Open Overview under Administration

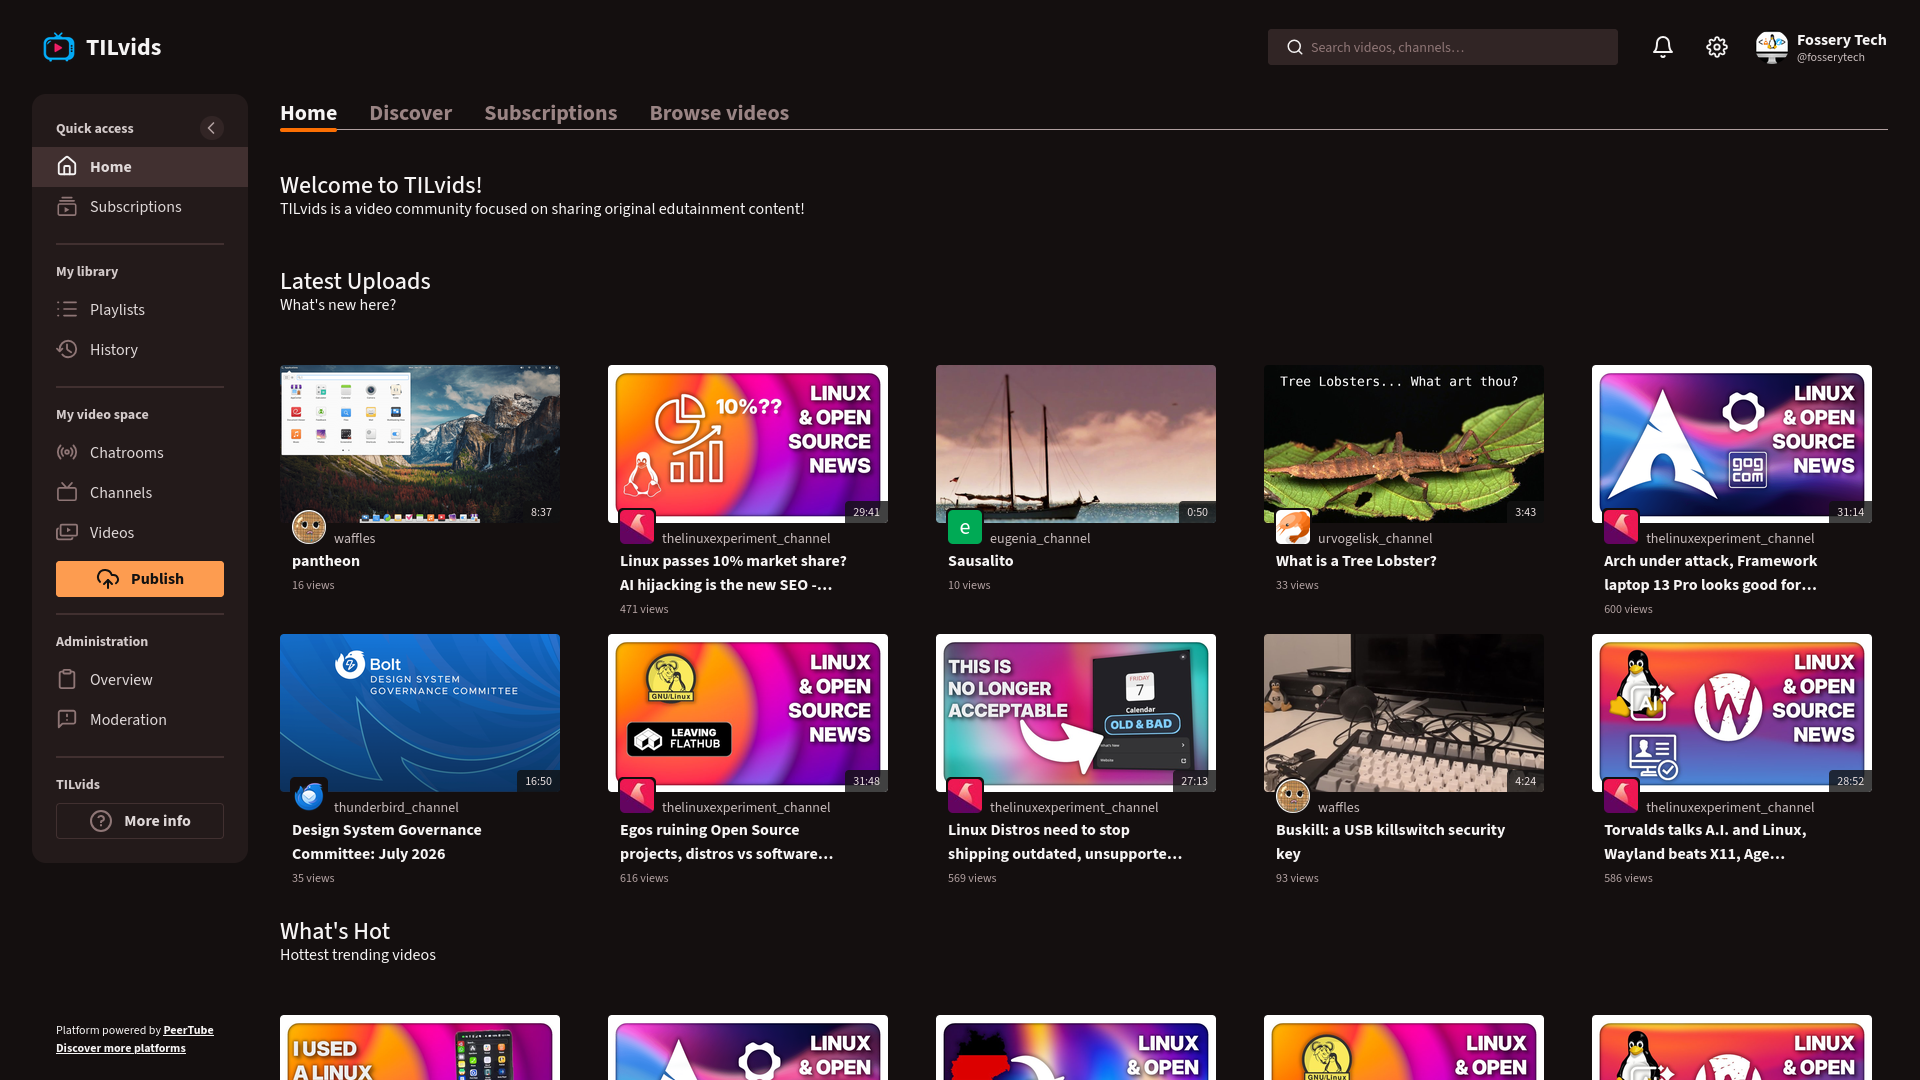140,679
